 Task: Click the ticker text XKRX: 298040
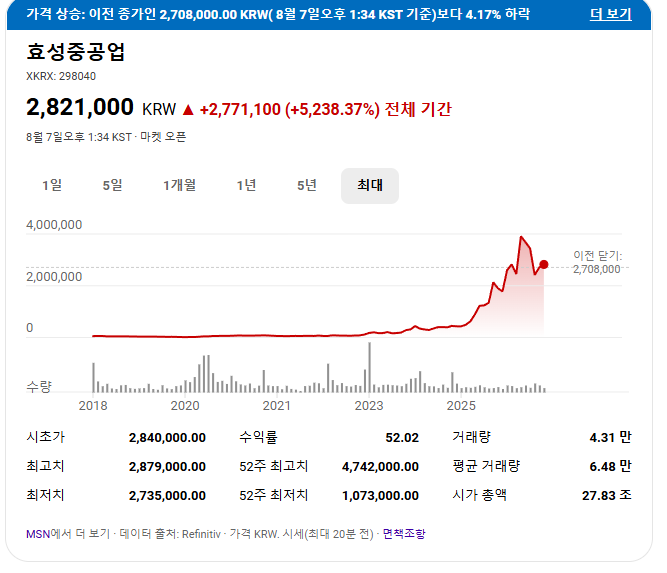point(61,77)
